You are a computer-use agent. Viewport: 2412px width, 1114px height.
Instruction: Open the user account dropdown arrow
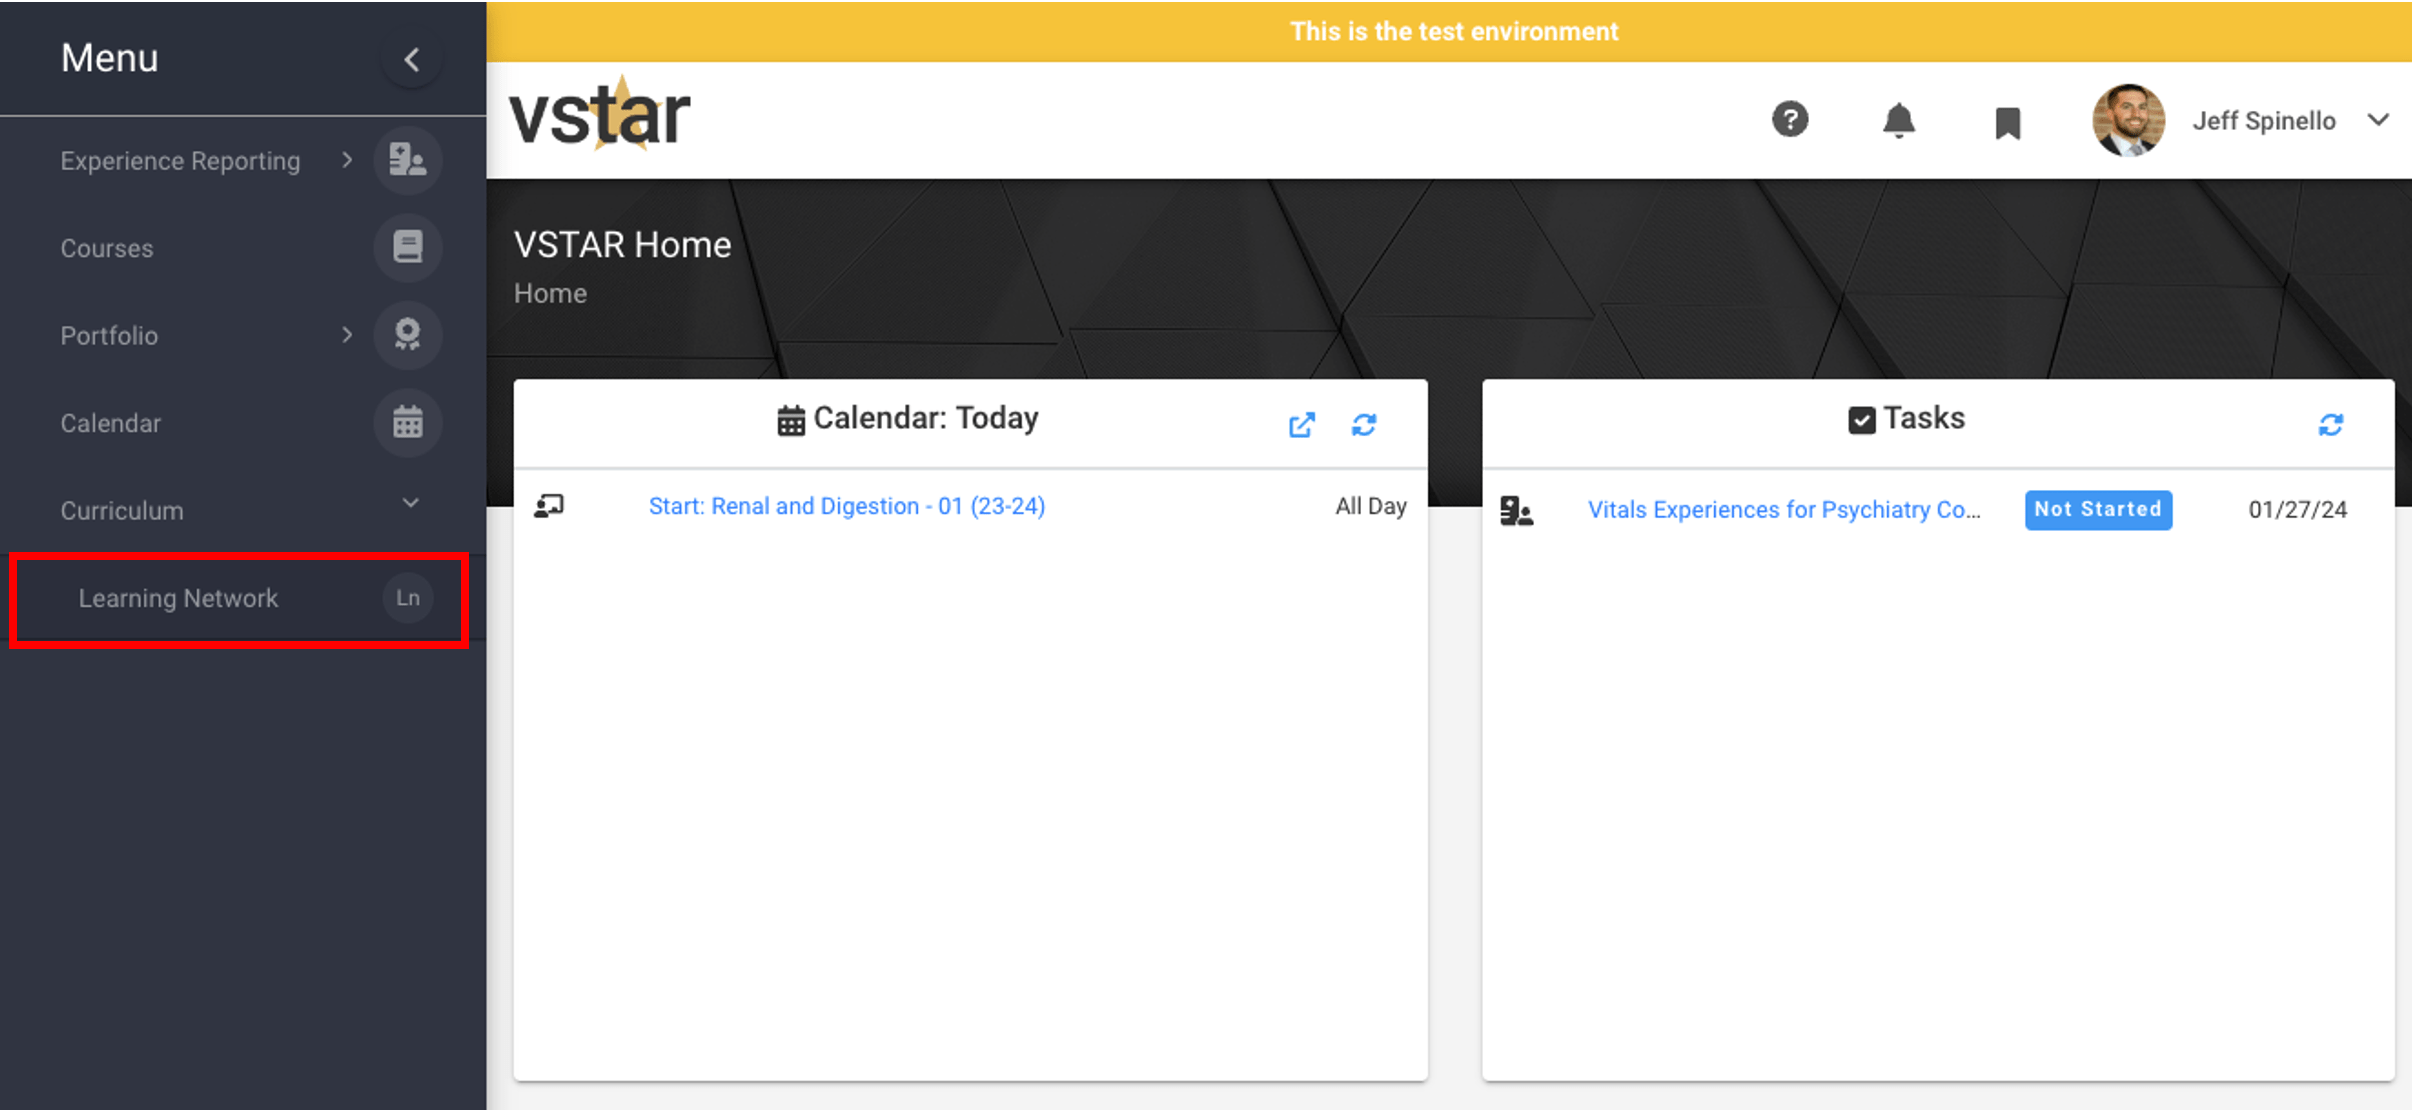(2379, 120)
